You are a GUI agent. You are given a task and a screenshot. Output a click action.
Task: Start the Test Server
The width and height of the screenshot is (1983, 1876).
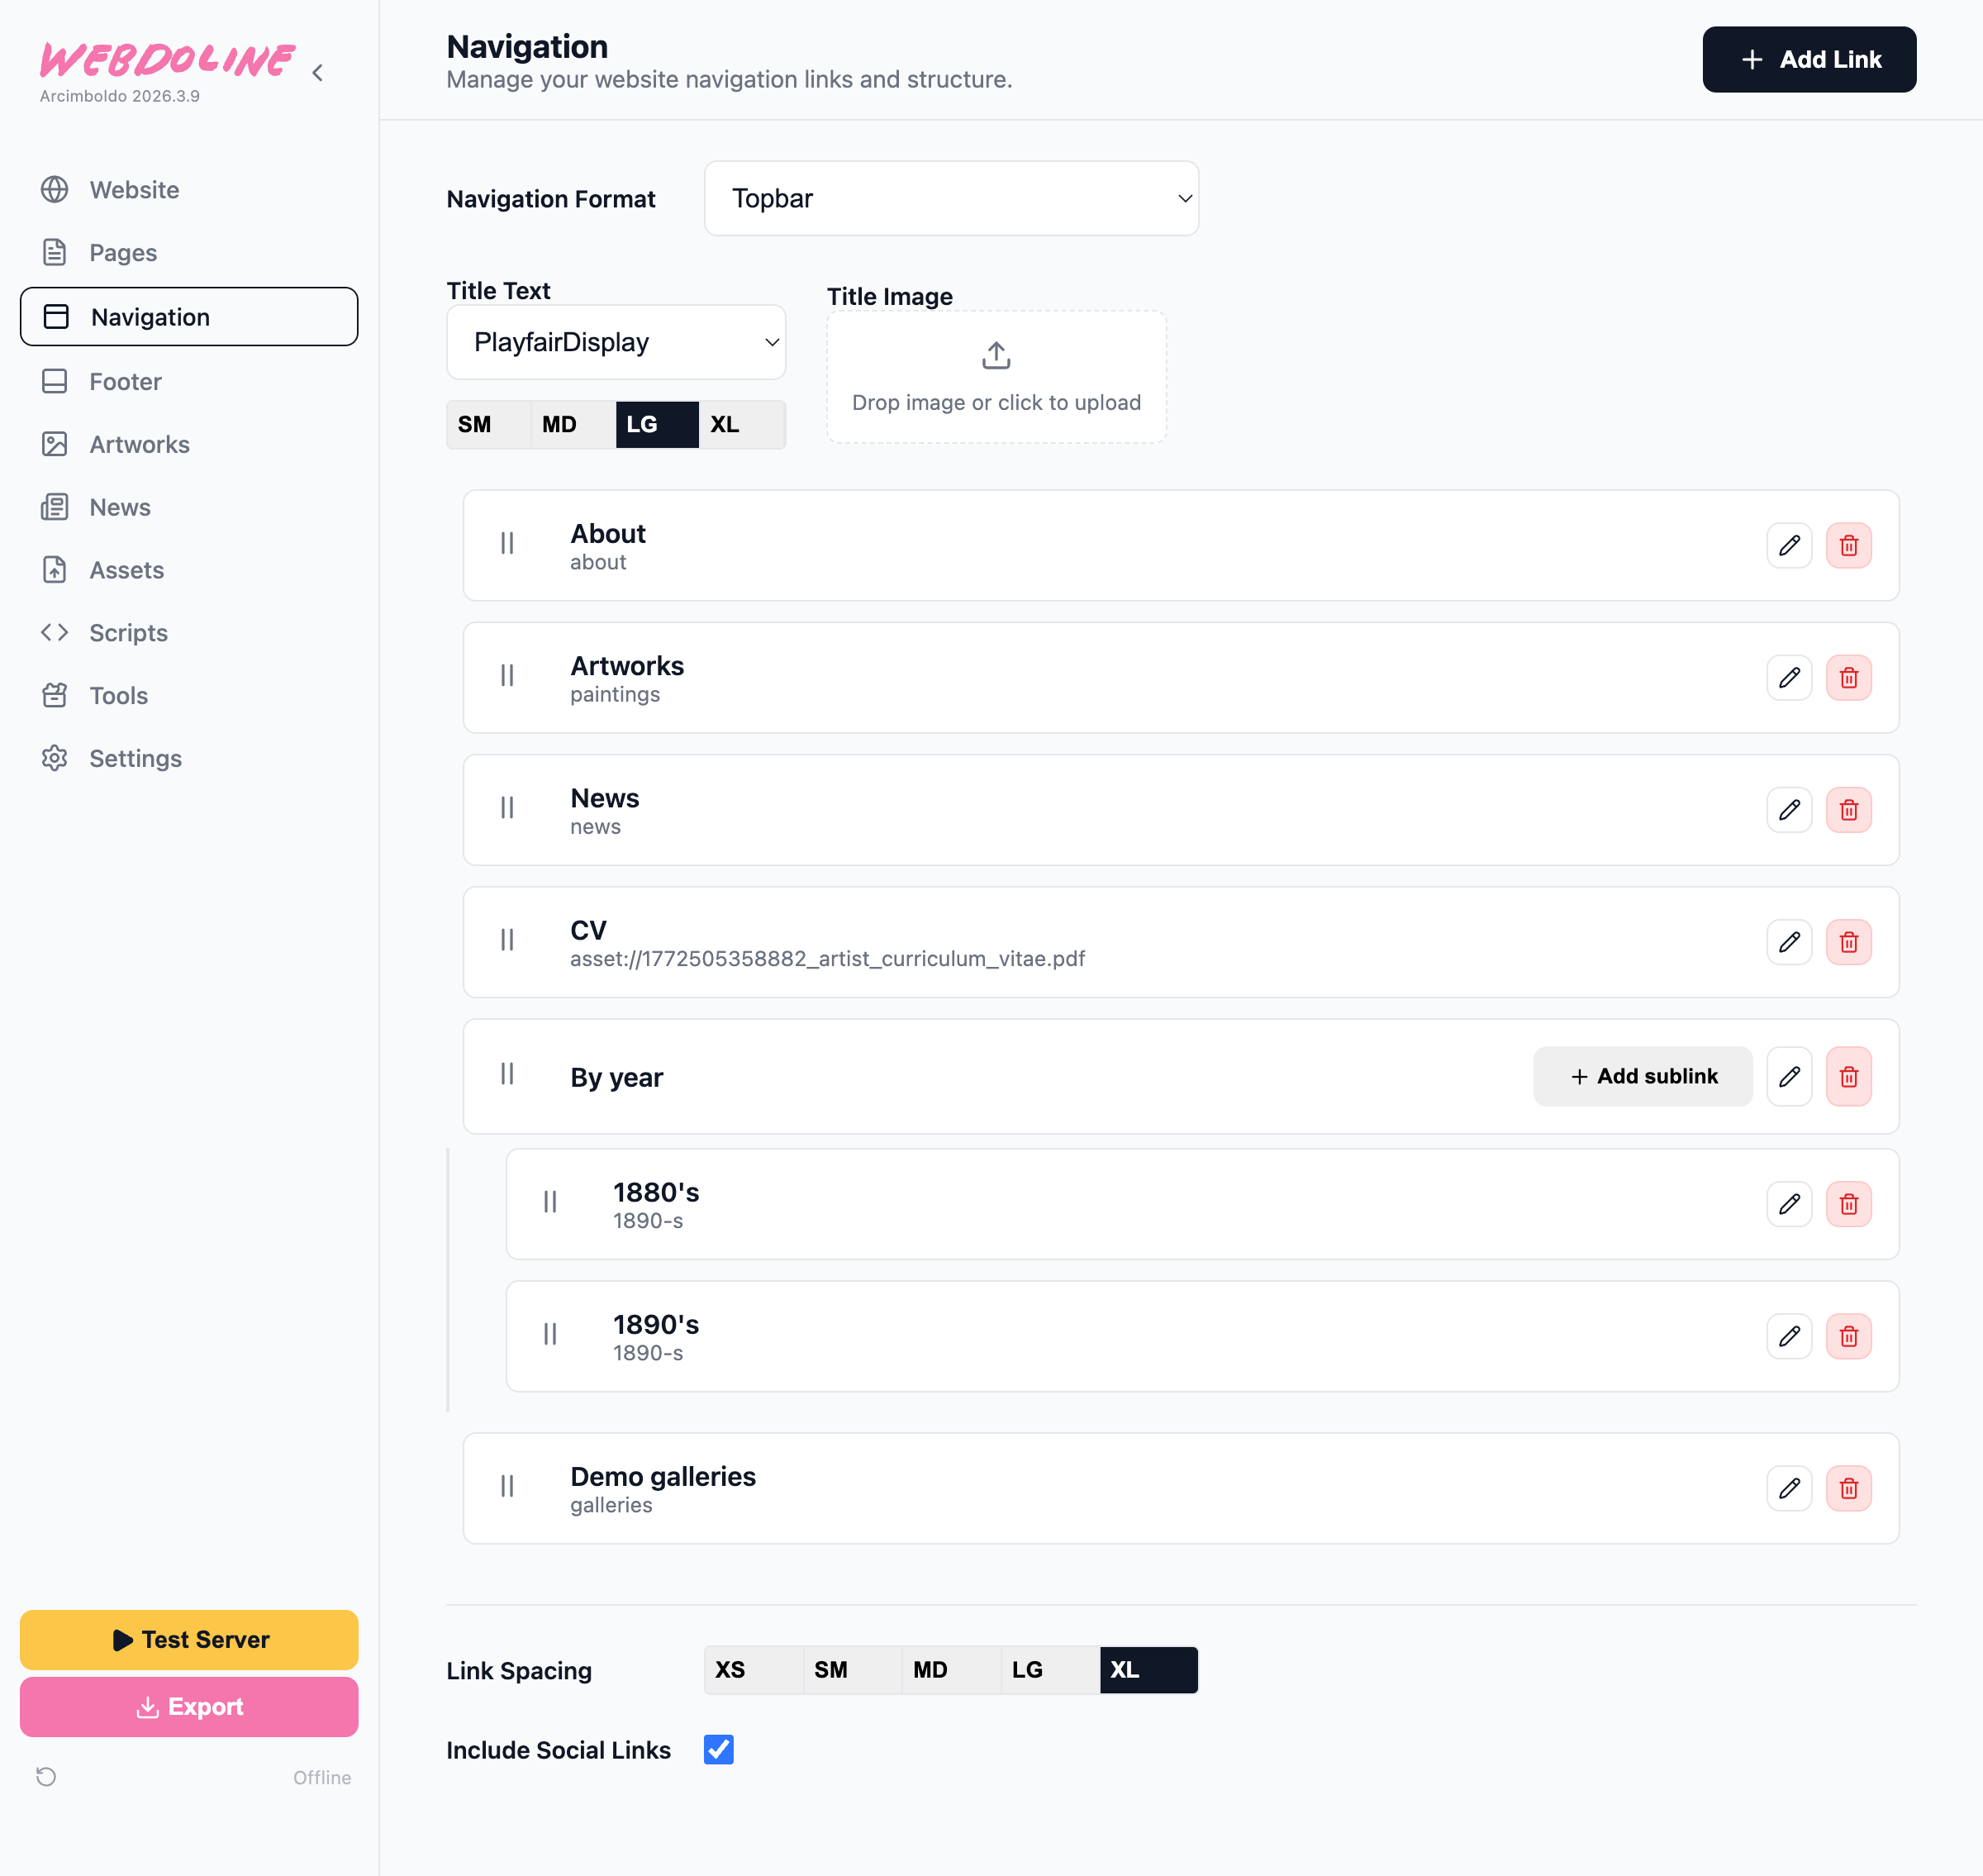pos(189,1640)
